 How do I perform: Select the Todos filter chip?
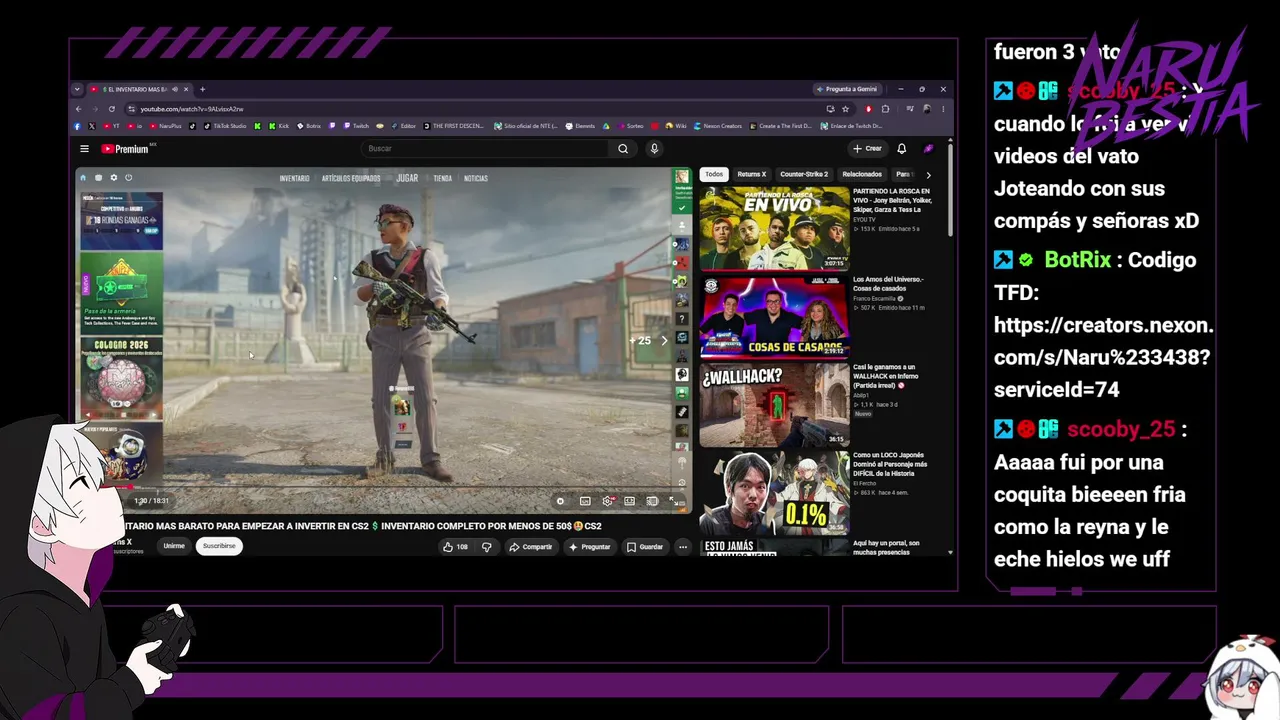tap(714, 174)
